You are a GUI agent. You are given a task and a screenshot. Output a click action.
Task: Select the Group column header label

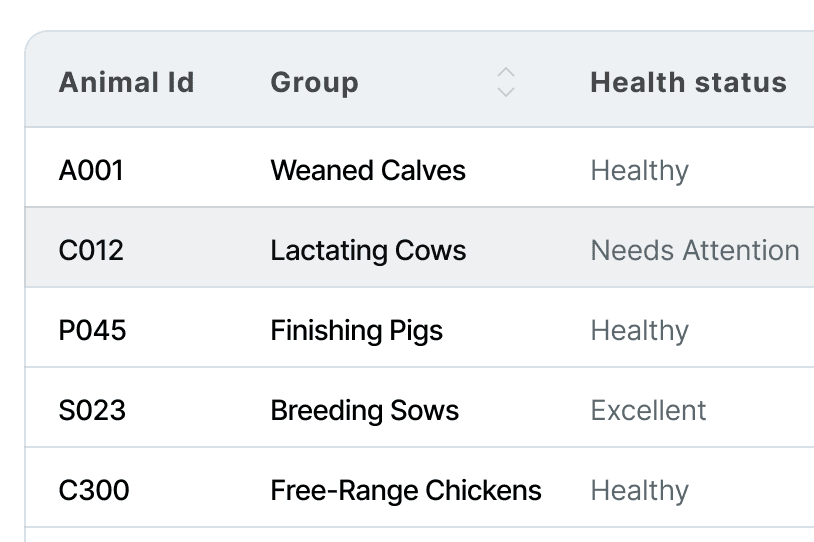[x=314, y=83]
